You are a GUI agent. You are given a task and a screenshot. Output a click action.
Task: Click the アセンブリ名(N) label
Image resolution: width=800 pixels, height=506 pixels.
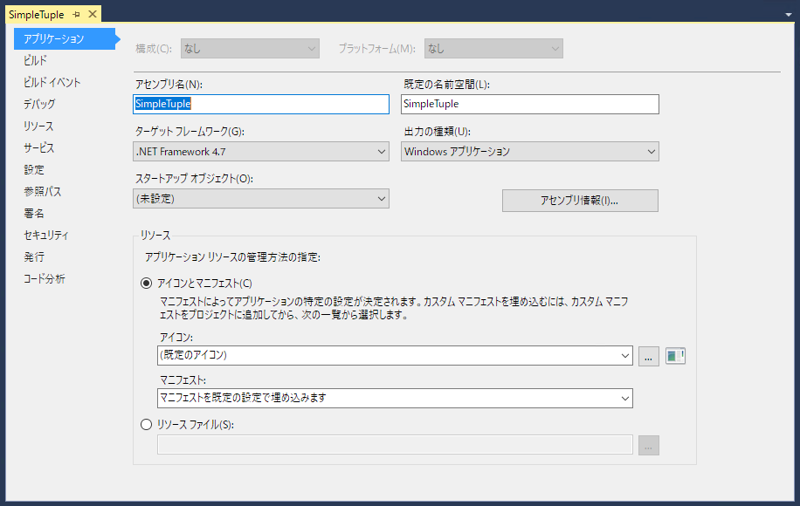tap(168, 84)
